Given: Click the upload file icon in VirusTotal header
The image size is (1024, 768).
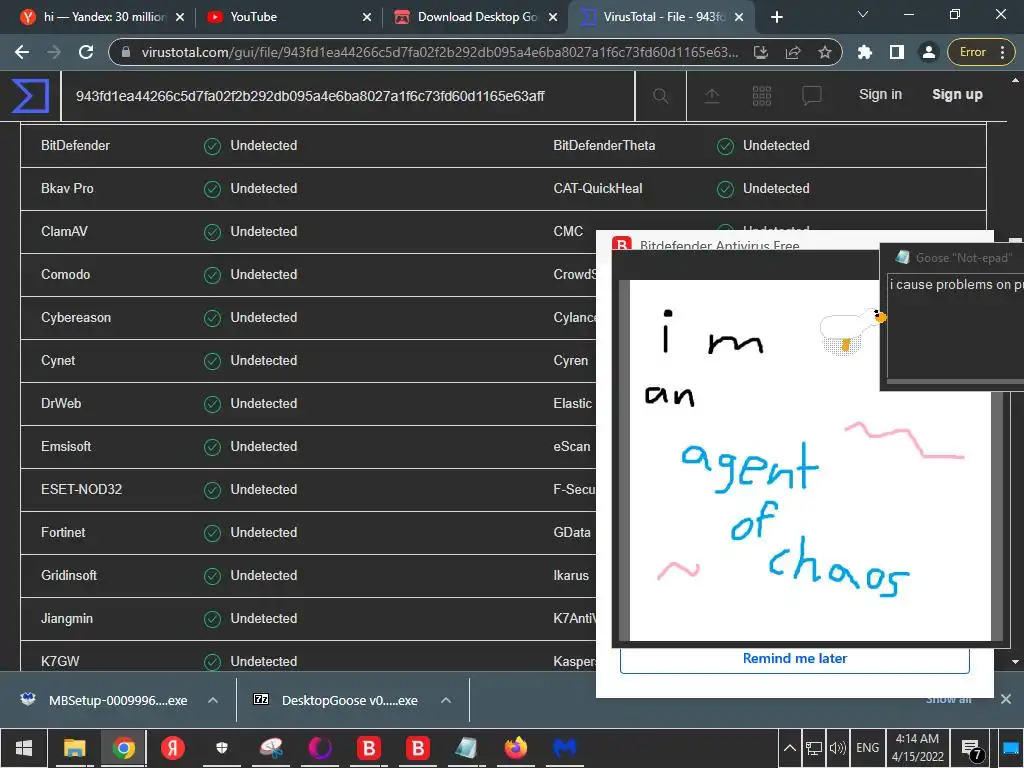Looking at the screenshot, I should 712,96.
